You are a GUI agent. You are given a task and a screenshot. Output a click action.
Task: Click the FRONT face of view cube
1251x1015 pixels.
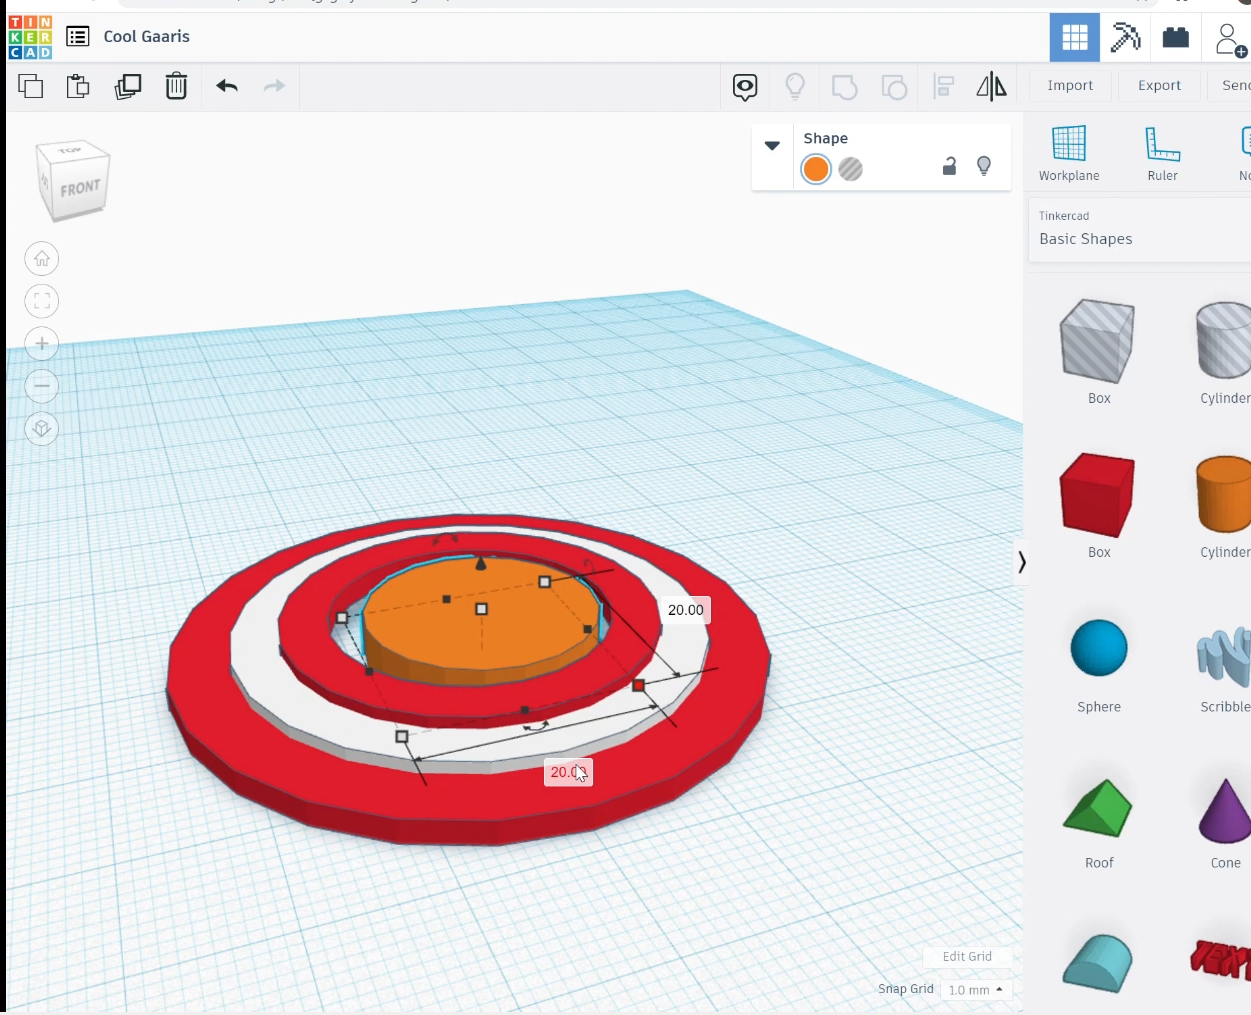click(80, 188)
